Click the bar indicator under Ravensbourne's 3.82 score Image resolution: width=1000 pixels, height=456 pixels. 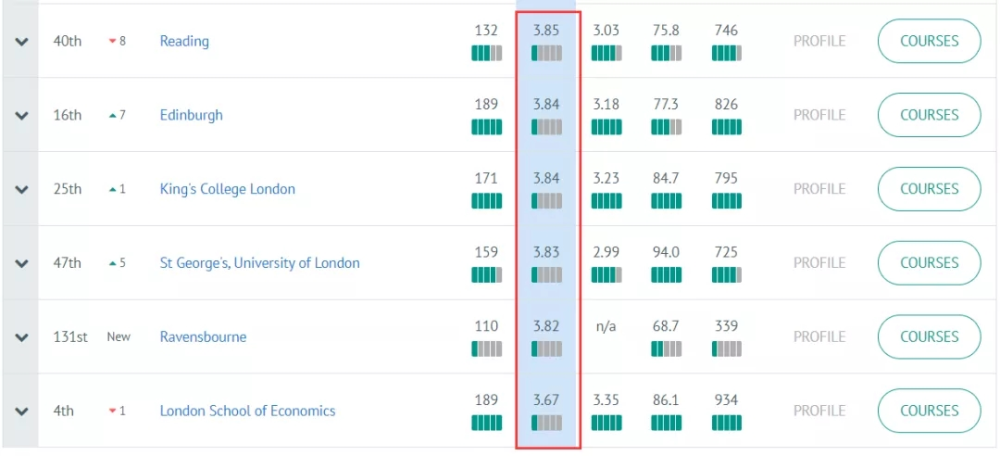coord(547,349)
